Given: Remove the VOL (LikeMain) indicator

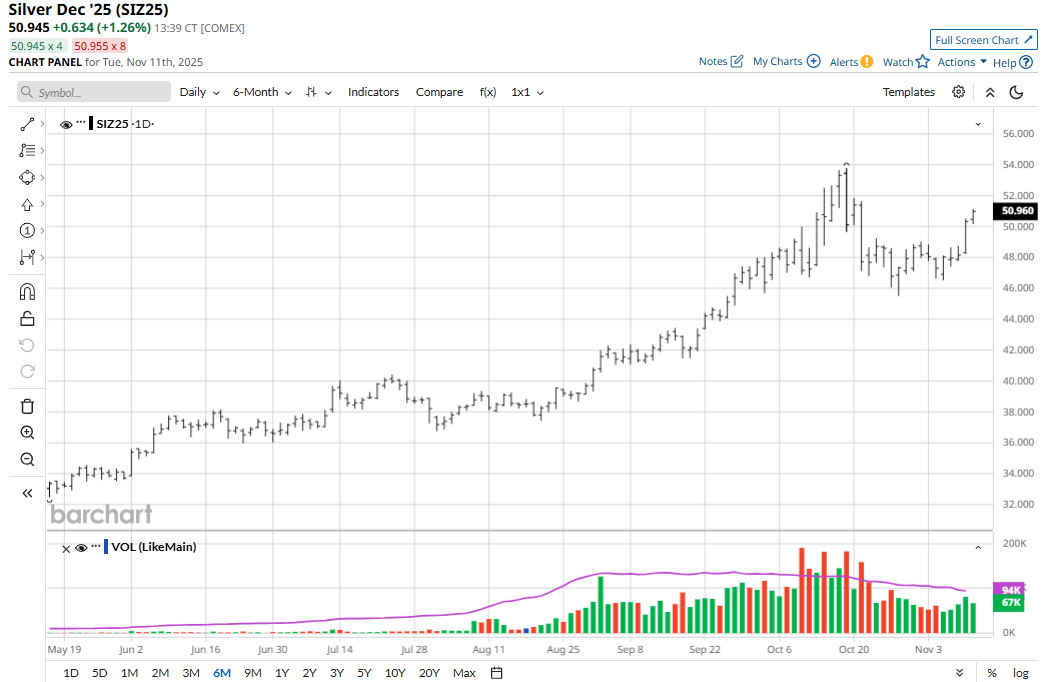Looking at the screenshot, I should click(66, 549).
